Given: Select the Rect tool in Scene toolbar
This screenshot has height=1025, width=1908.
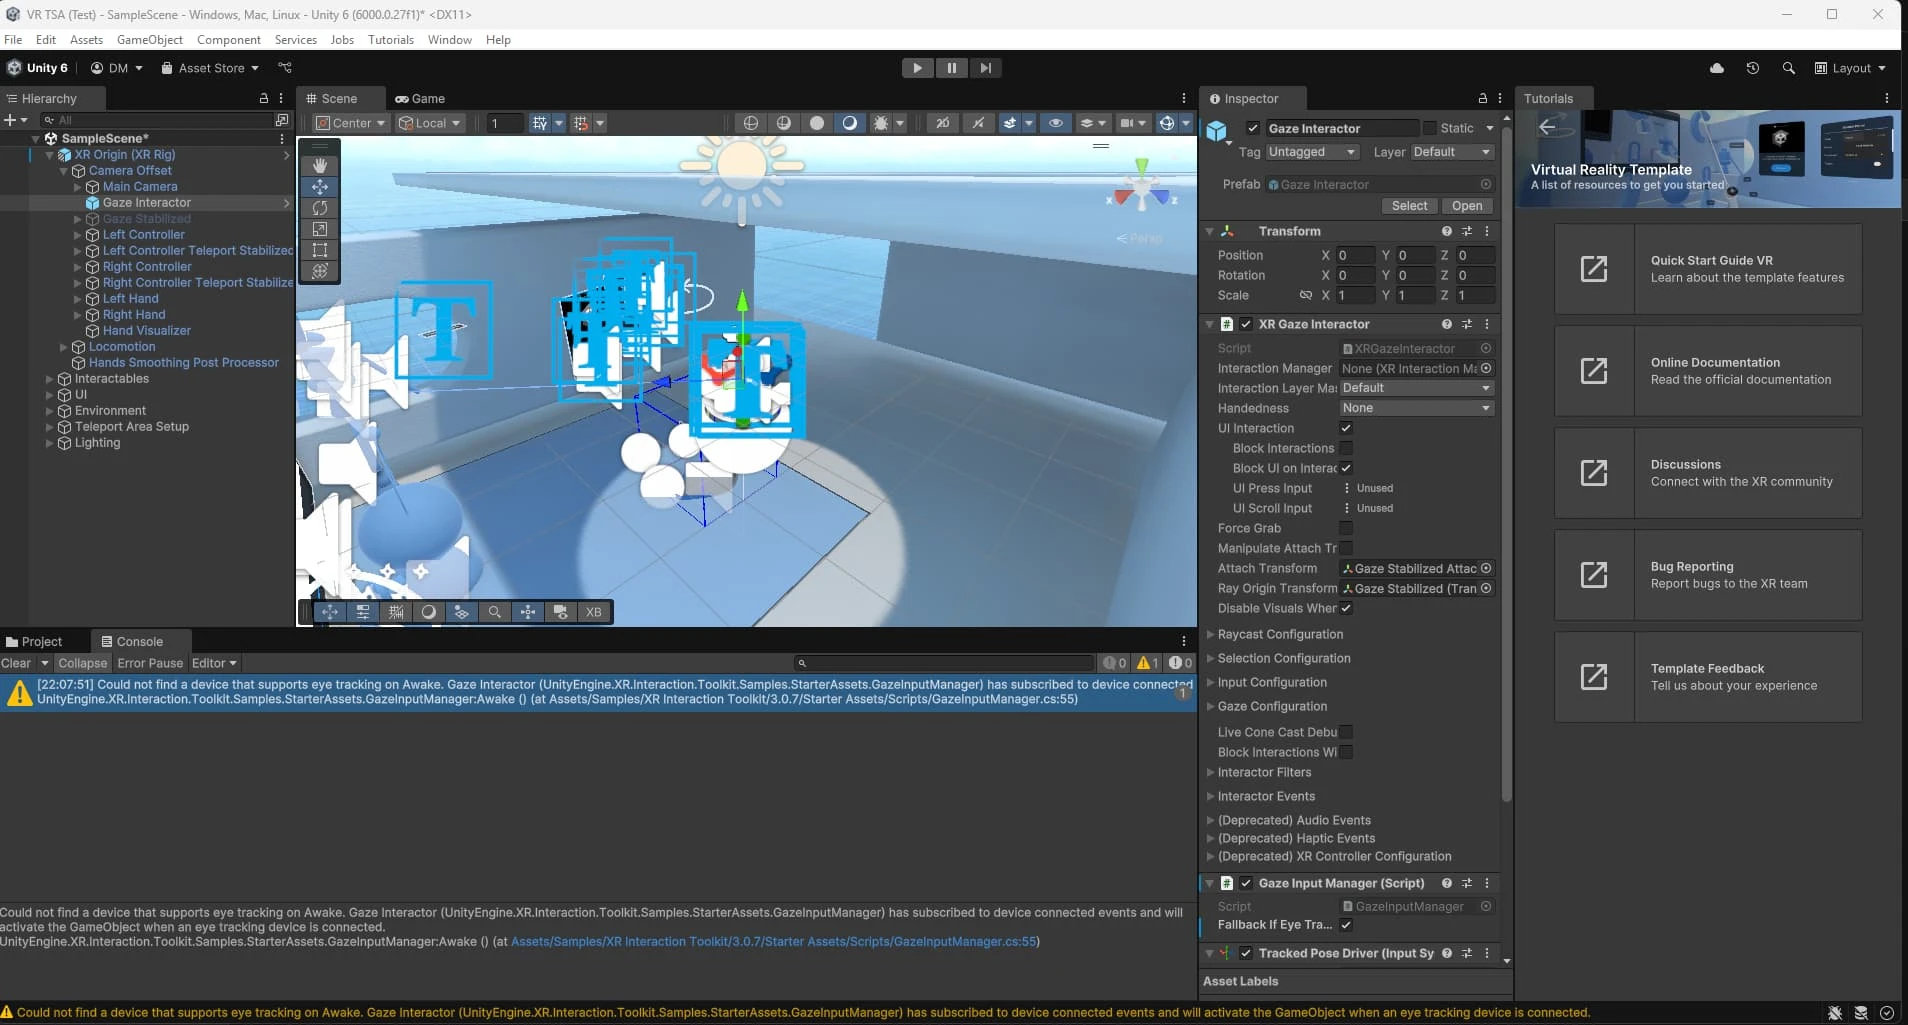Looking at the screenshot, I should pos(320,250).
